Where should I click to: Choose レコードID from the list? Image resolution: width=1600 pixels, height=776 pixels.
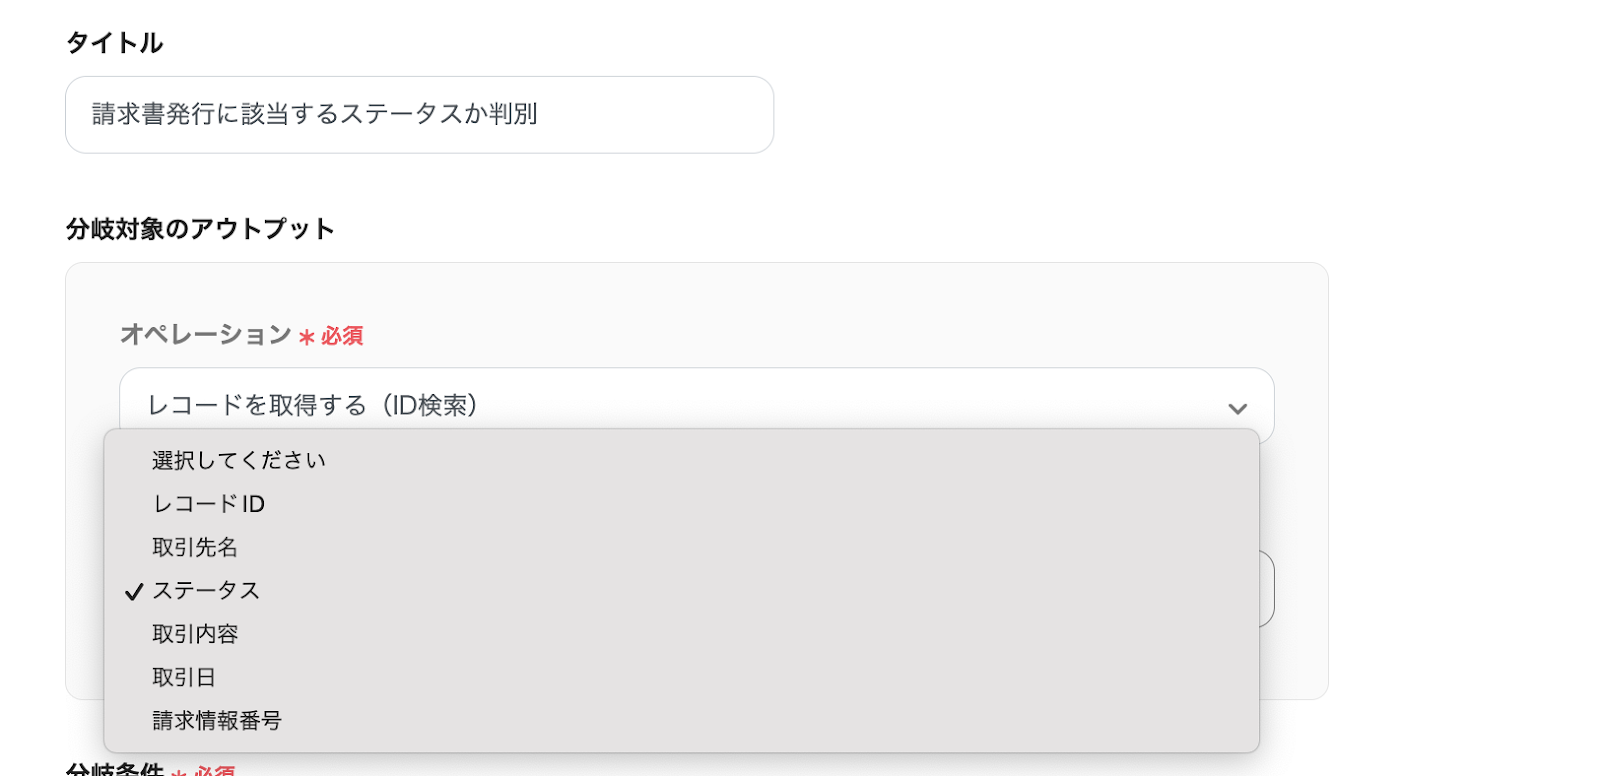pos(209,504)
